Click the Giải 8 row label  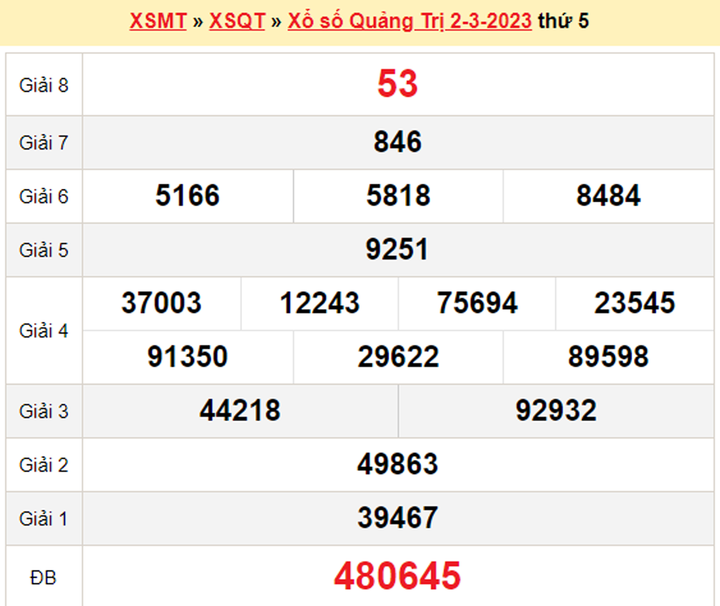coord(44,85)
